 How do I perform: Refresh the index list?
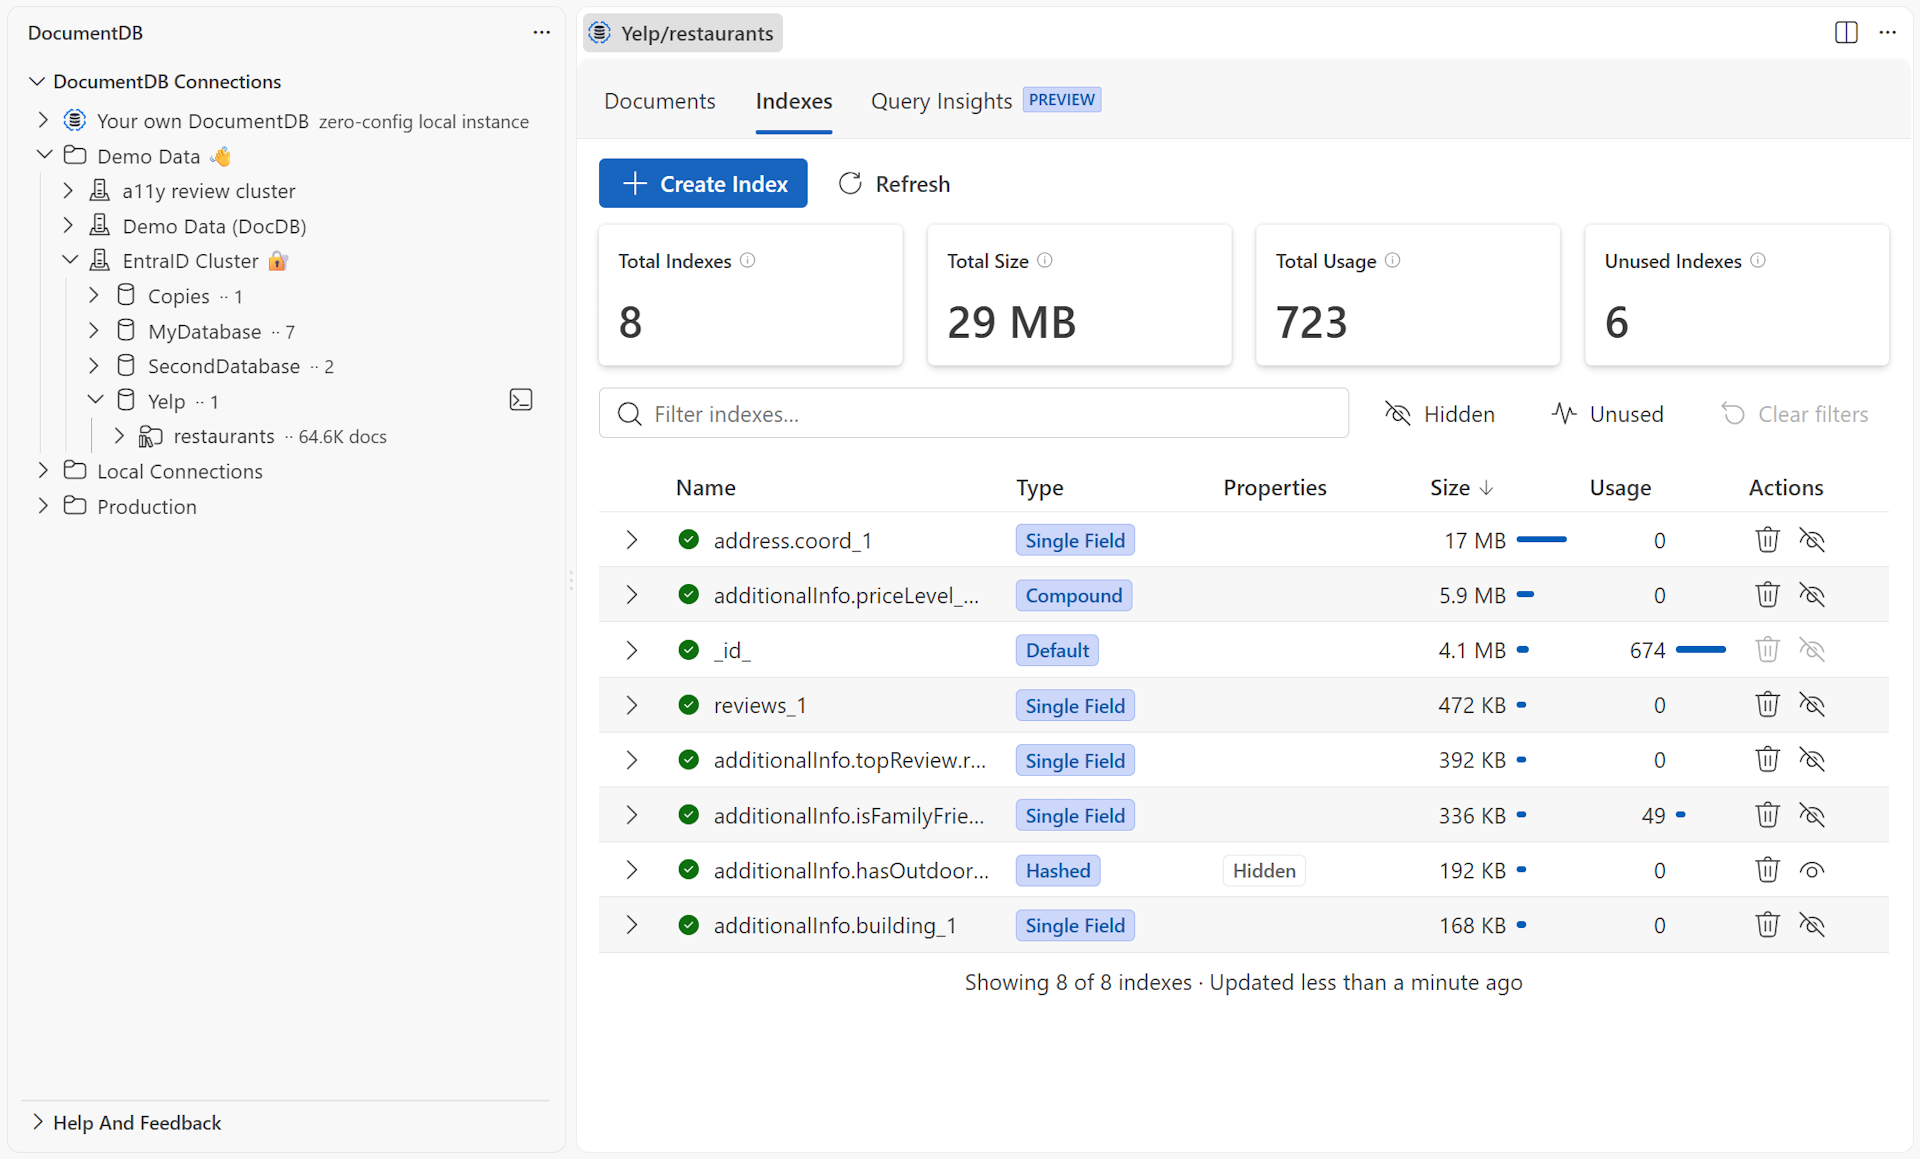894,183
